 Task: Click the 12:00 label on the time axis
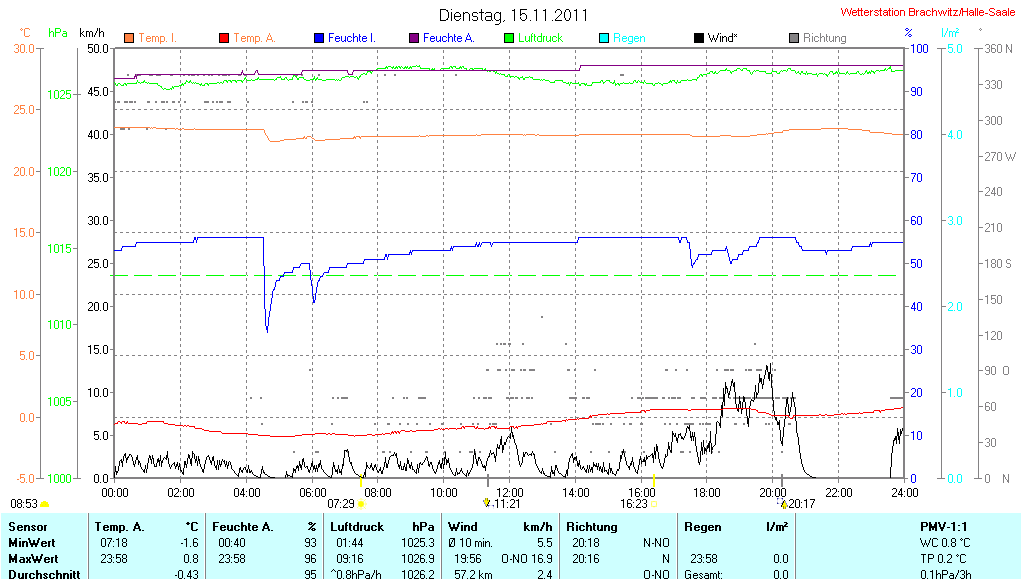pos(510,492)
